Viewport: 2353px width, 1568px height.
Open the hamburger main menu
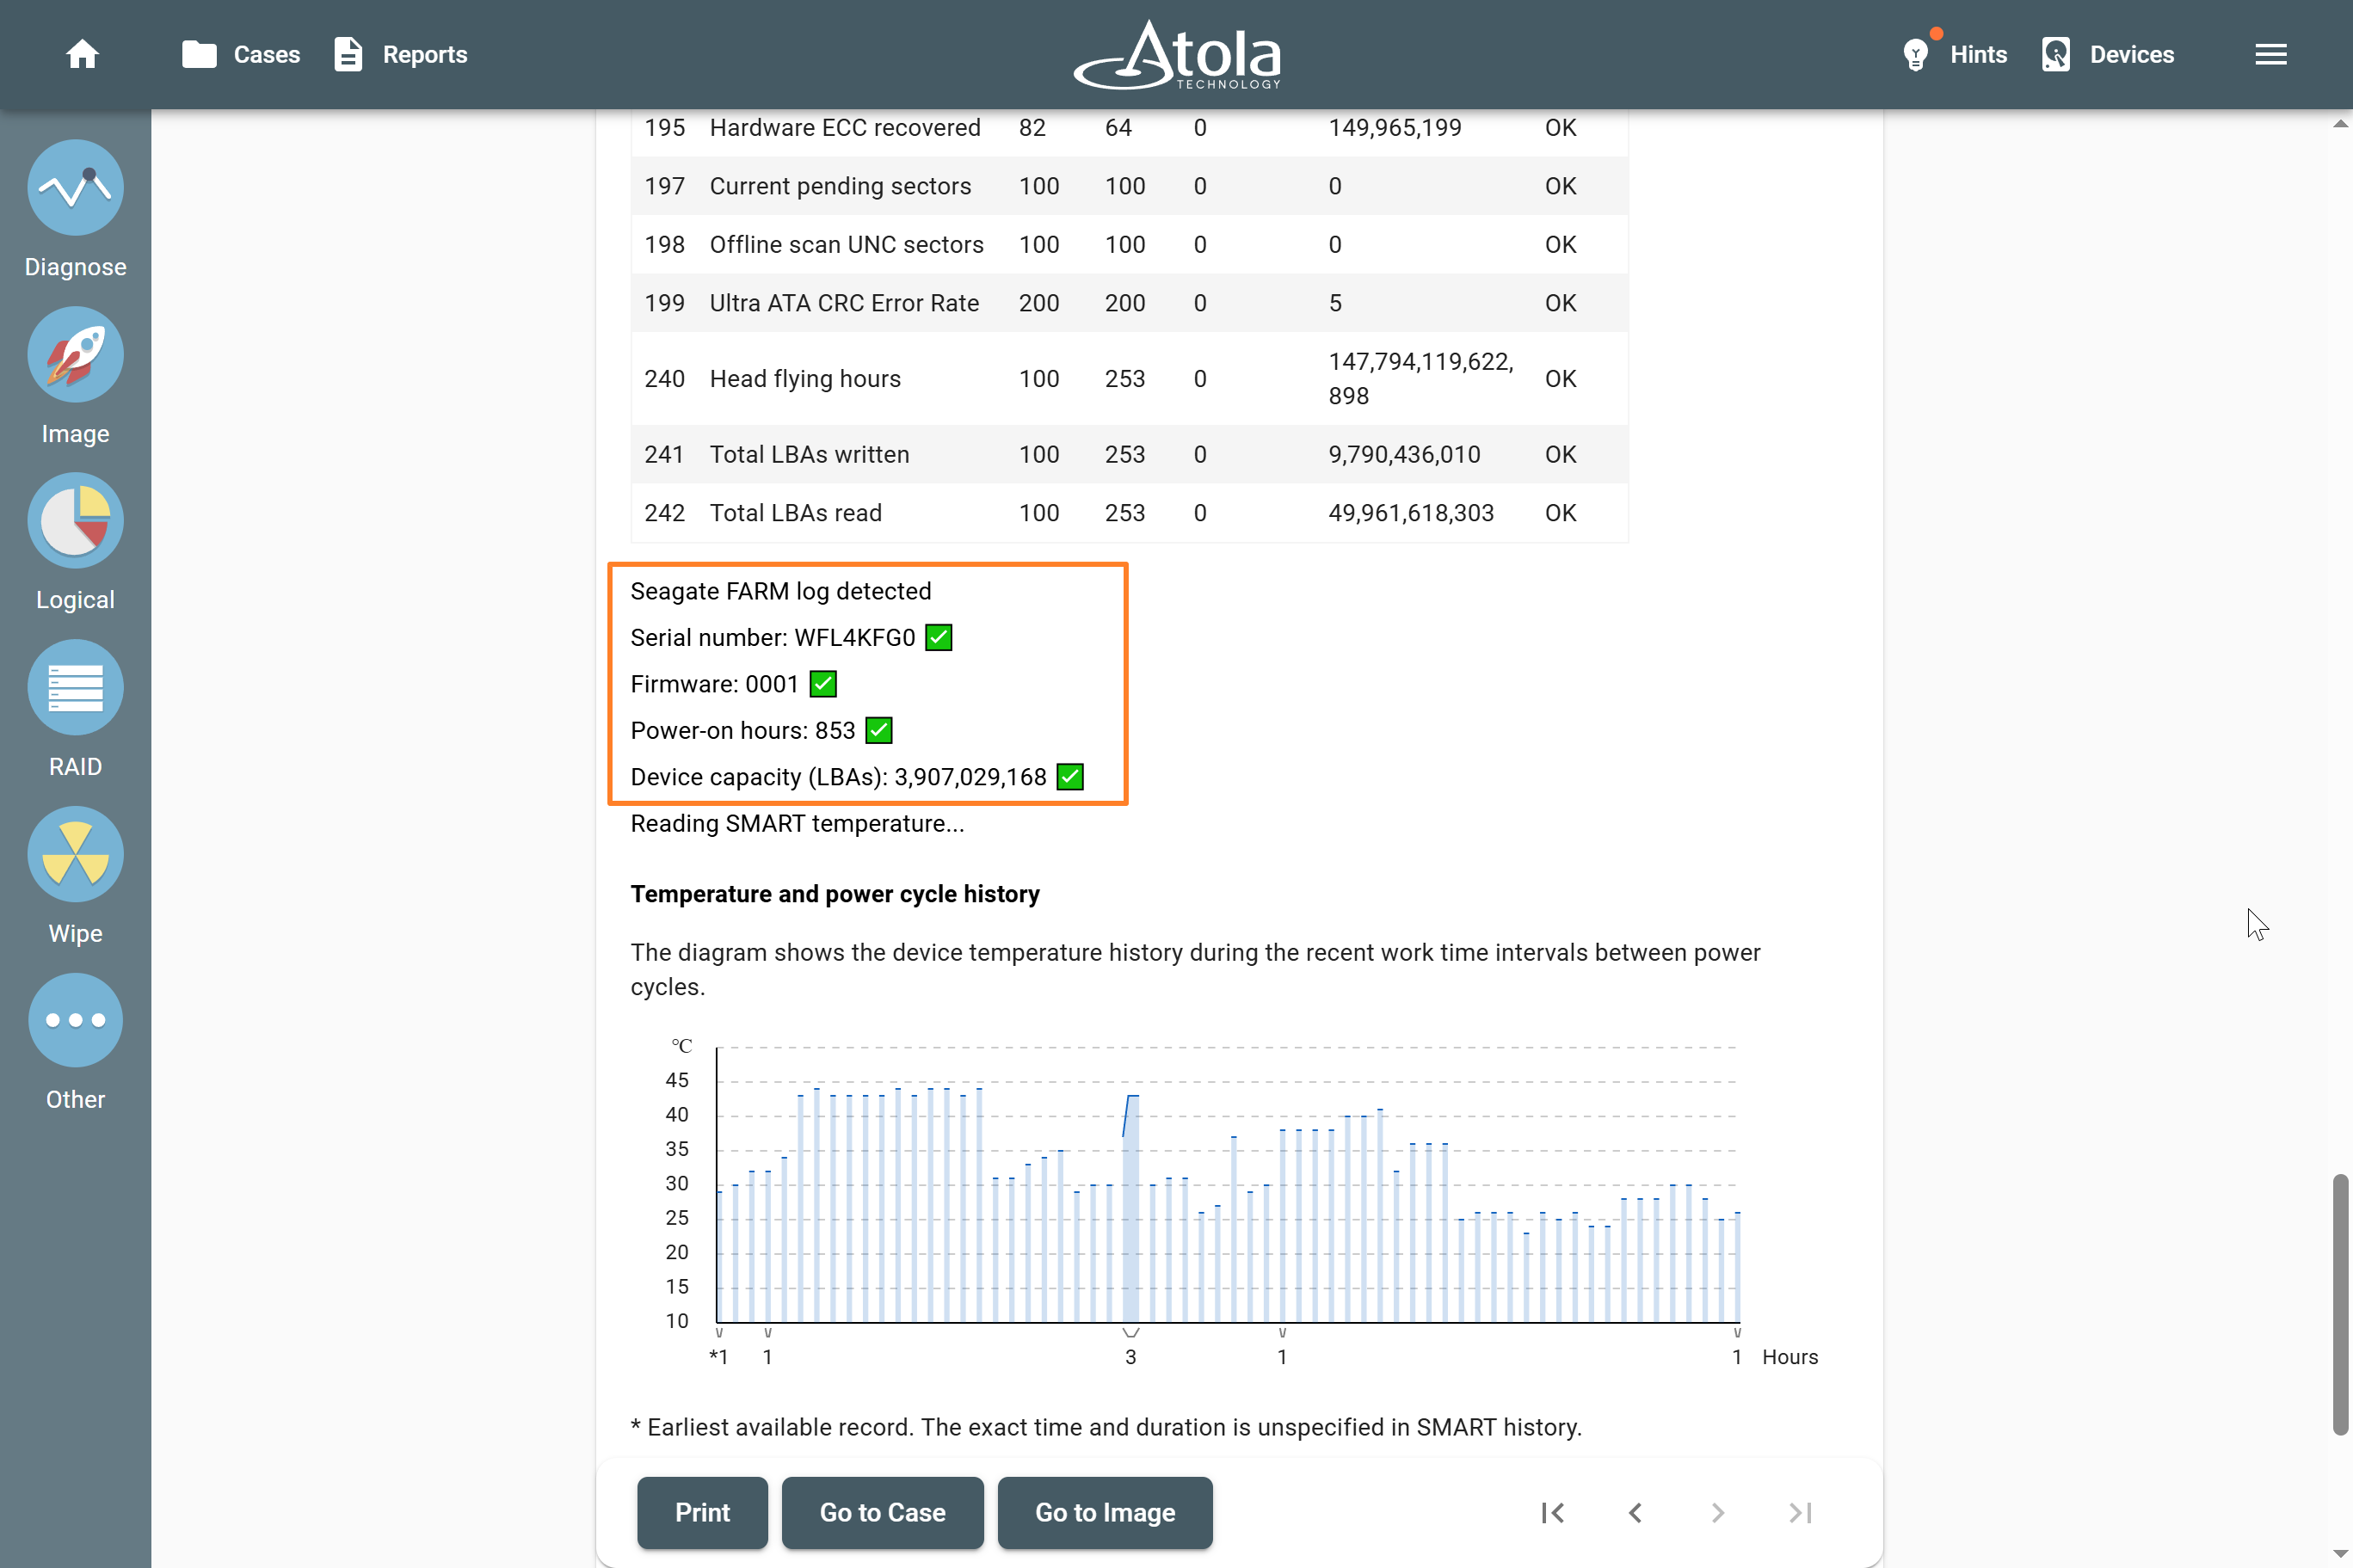2270,54
